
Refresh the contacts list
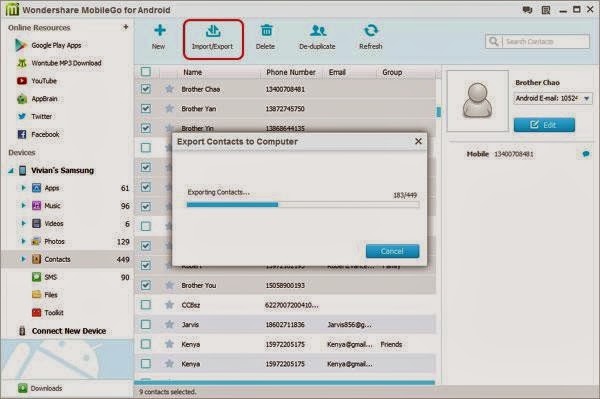coord(371,37)
